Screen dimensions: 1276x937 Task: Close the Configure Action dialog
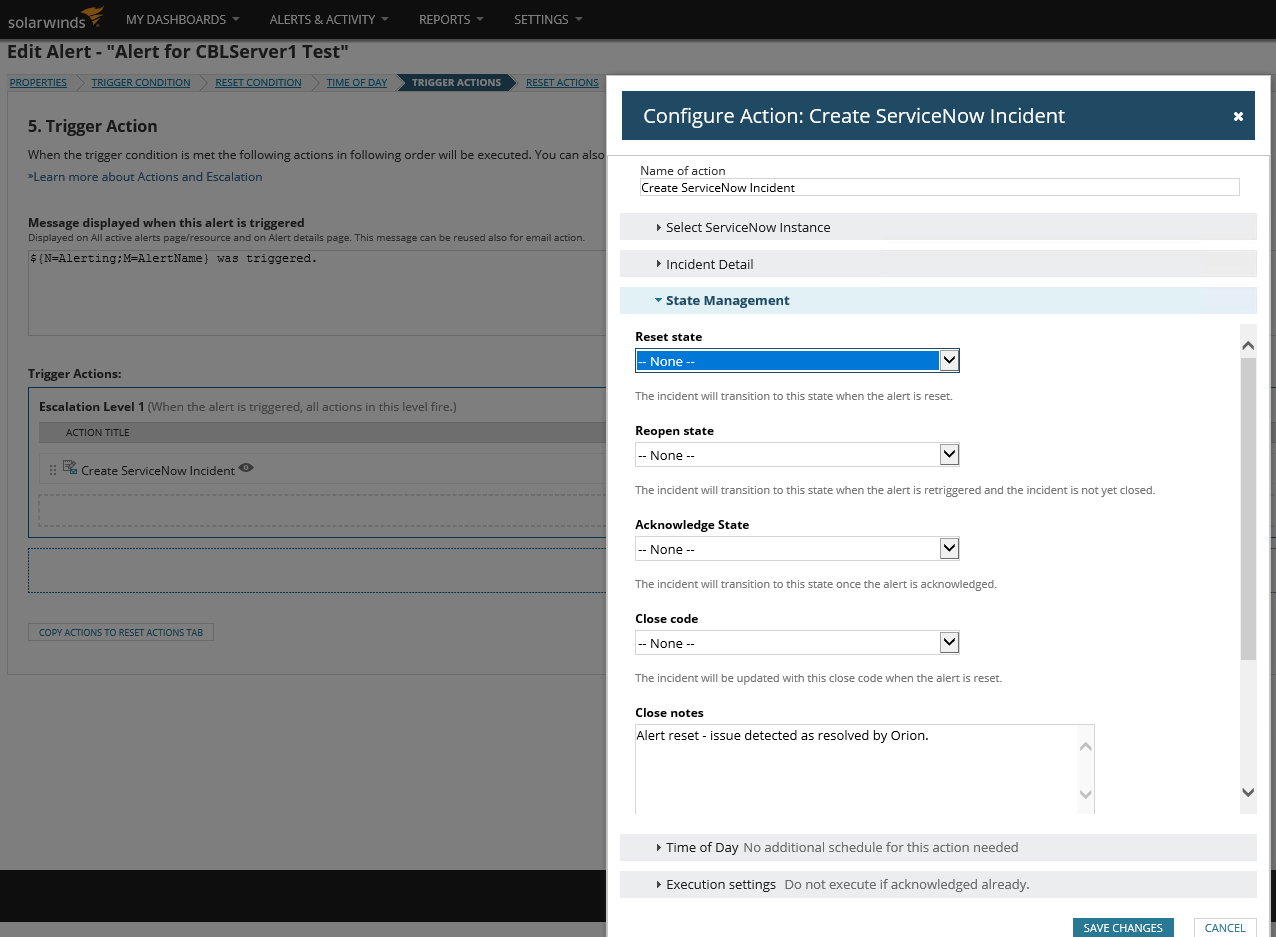pyautogui.click(x=1238, y=117)
